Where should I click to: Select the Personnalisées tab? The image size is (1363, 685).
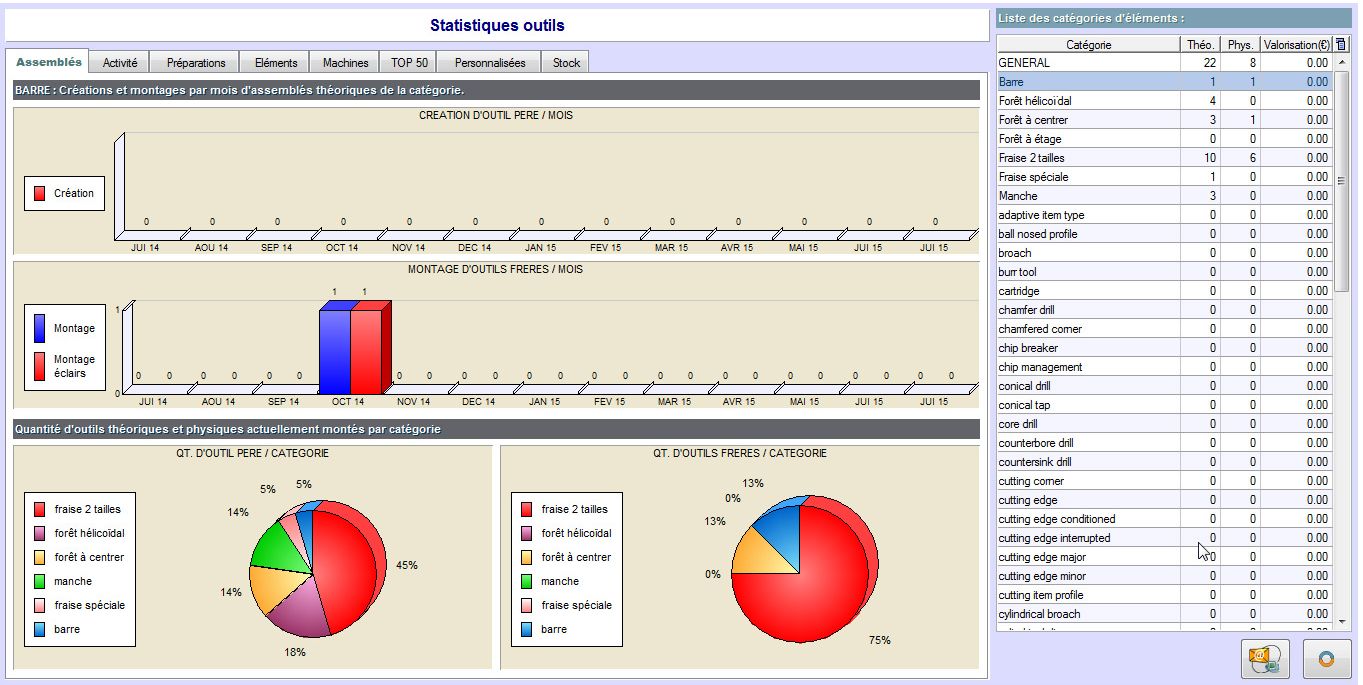[x=488, y=62]
